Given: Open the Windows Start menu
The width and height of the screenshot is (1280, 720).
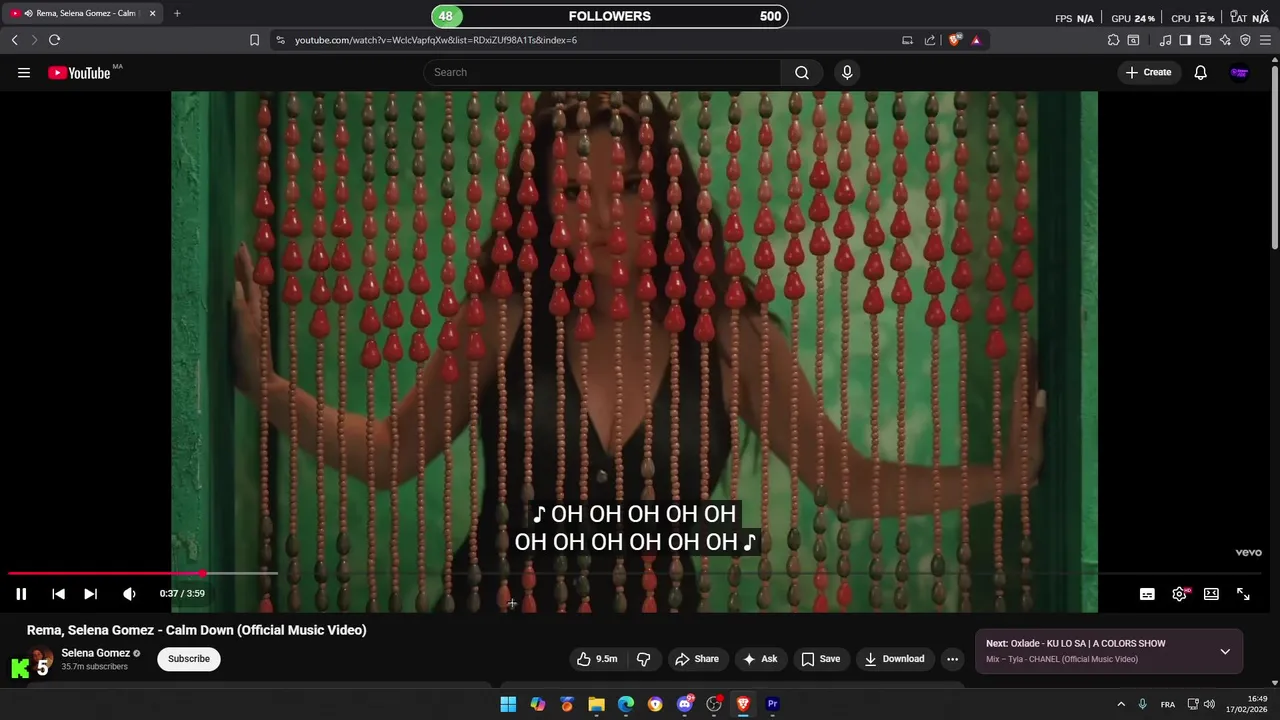Looking at the screenshot, I should tap(508, 704).
